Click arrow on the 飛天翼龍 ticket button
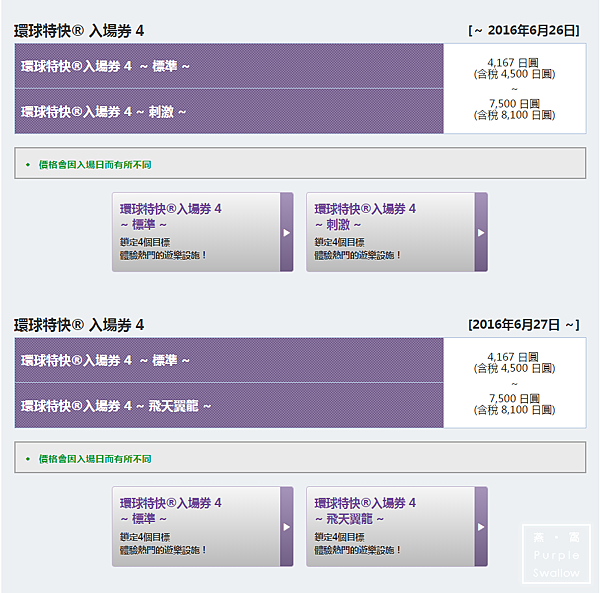The height and width of the screenshot is (593, 600). [481, 527]
